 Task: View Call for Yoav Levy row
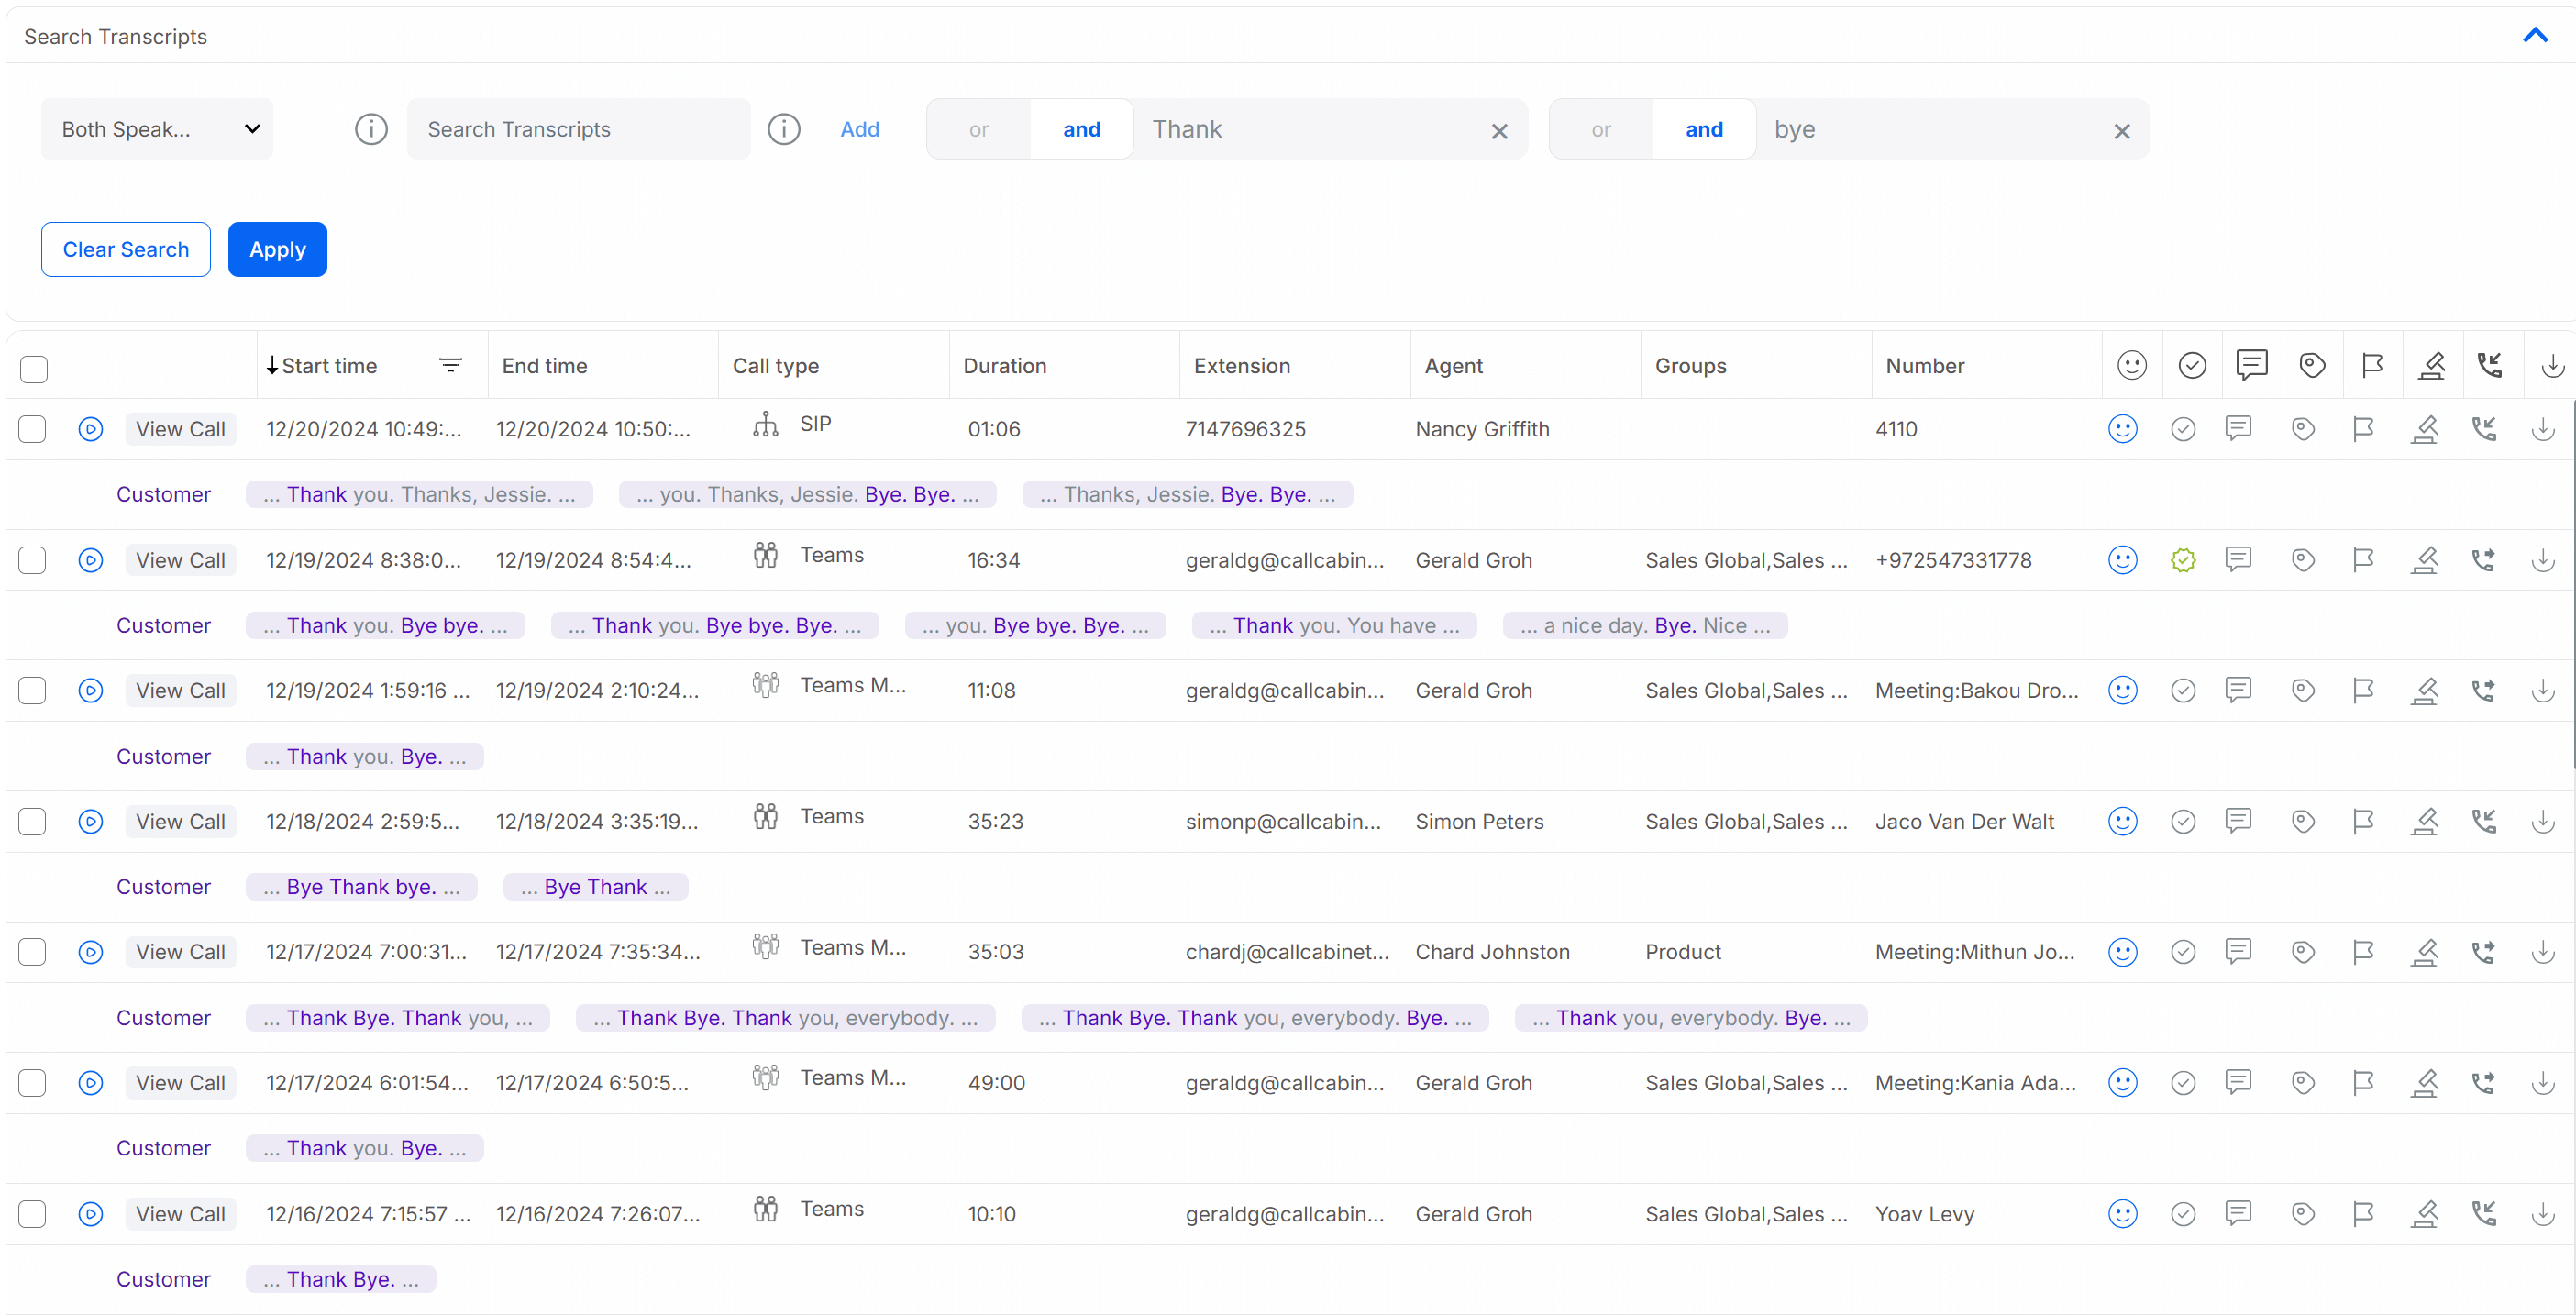point(180,1214)
